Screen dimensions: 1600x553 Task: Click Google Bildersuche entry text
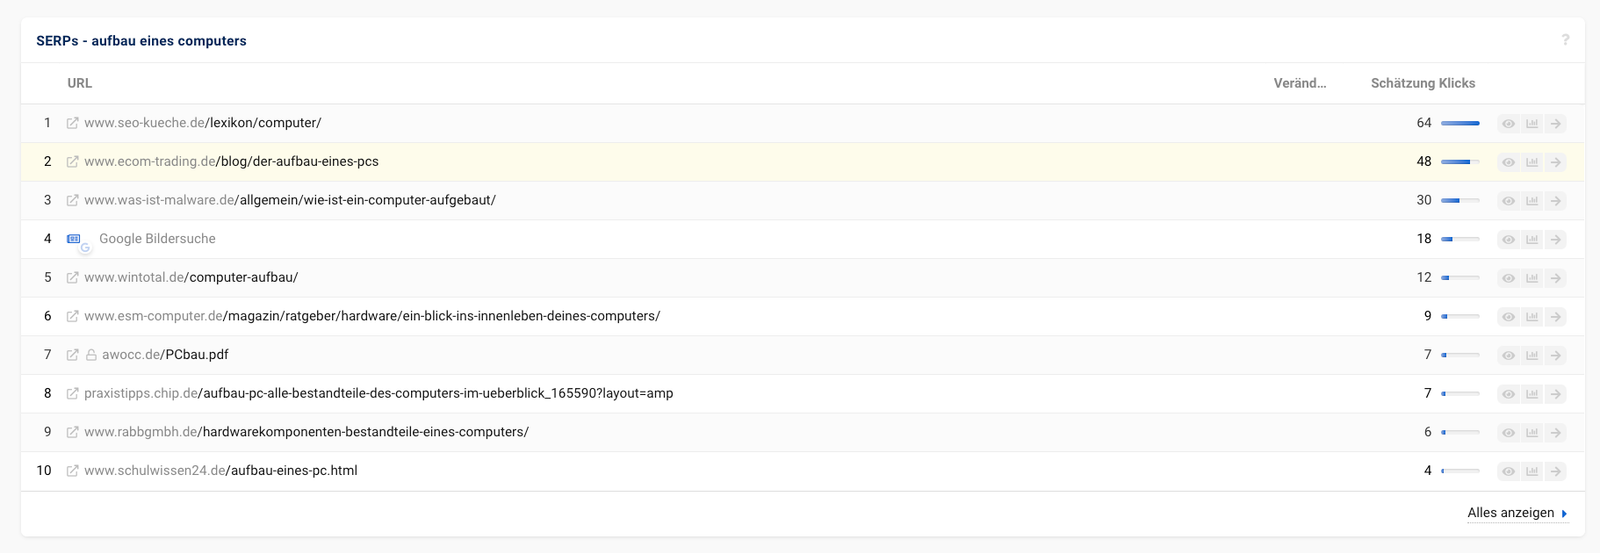(x=157, y=239)
